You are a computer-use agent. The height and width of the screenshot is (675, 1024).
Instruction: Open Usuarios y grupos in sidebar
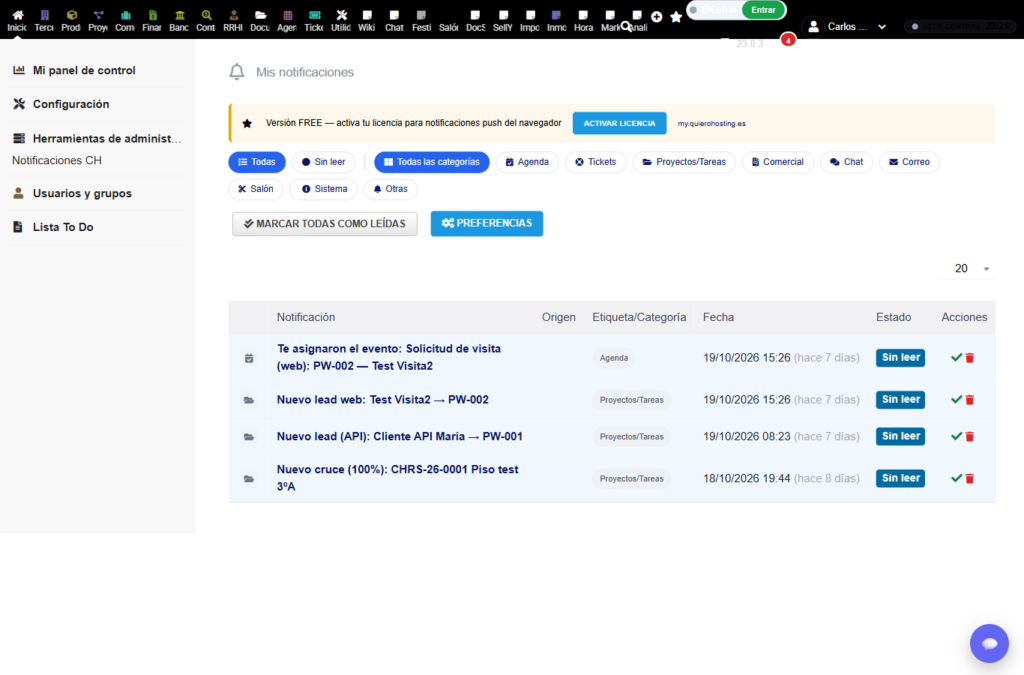[x=82, y=193]
